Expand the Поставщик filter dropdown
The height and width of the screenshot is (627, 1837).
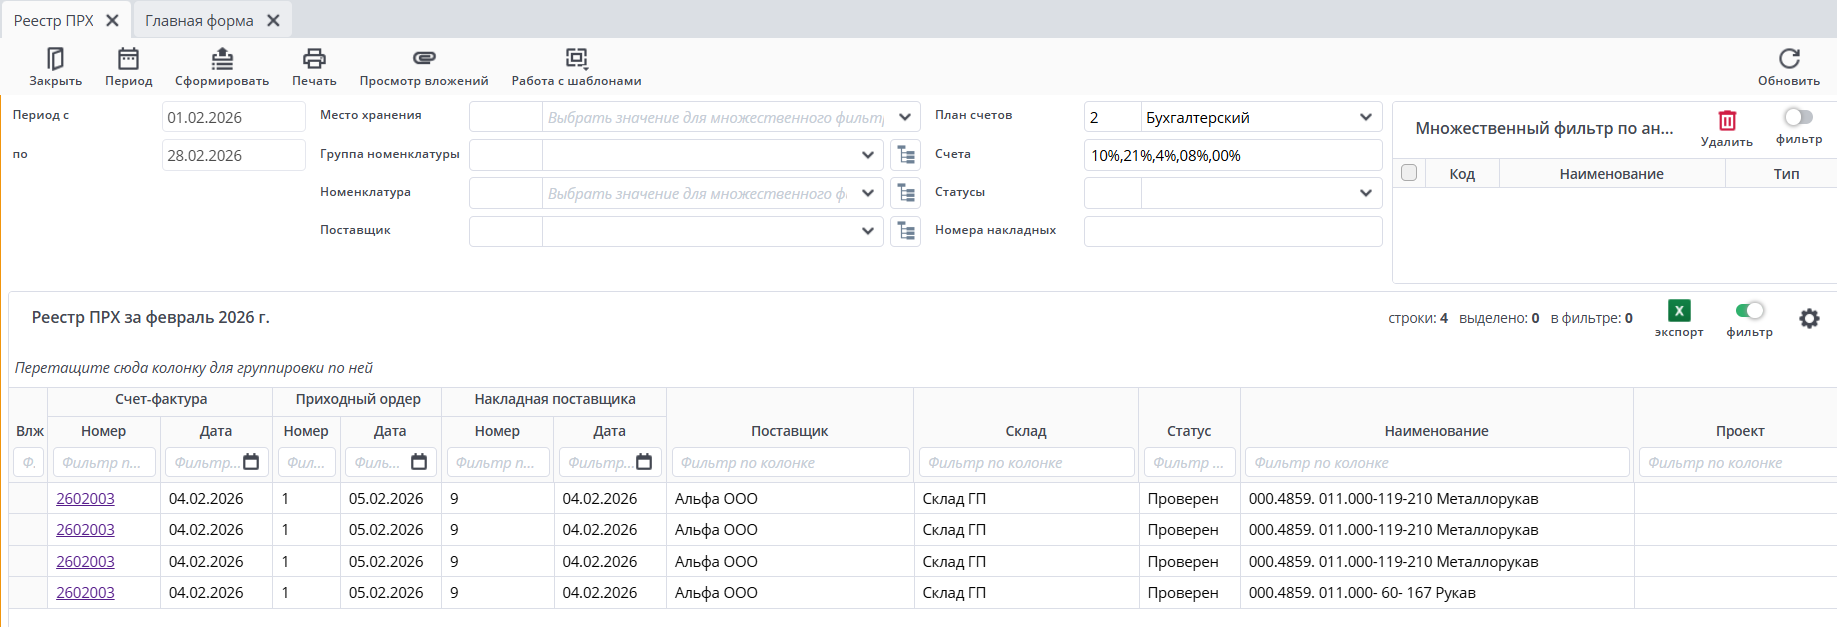point(867,231)
